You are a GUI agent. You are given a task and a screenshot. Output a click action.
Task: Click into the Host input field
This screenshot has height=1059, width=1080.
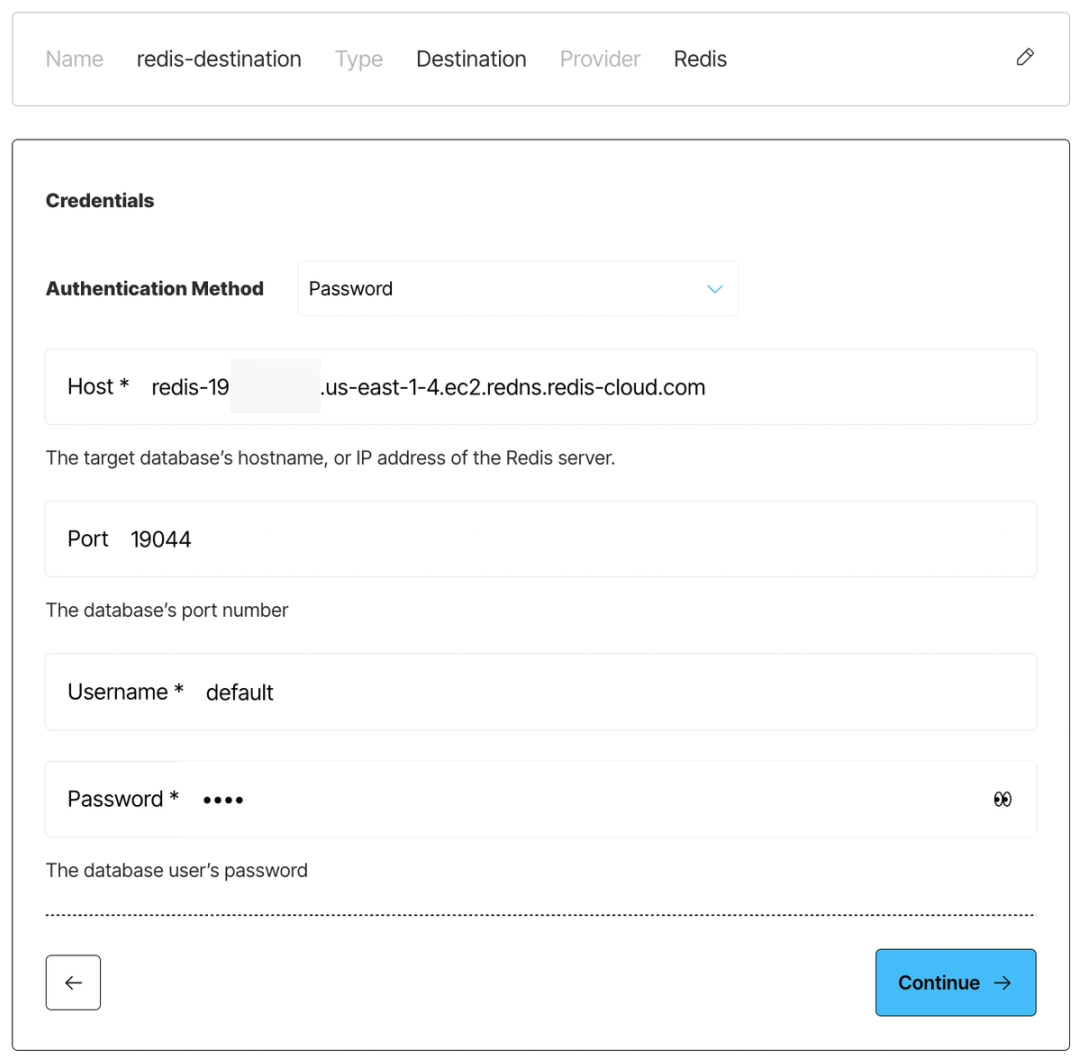pos(540,387)
